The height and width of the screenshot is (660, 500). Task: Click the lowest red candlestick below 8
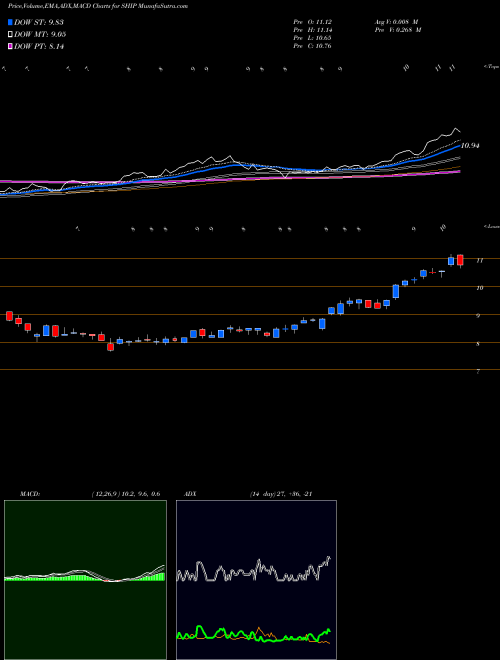click(x=110, y=347)
